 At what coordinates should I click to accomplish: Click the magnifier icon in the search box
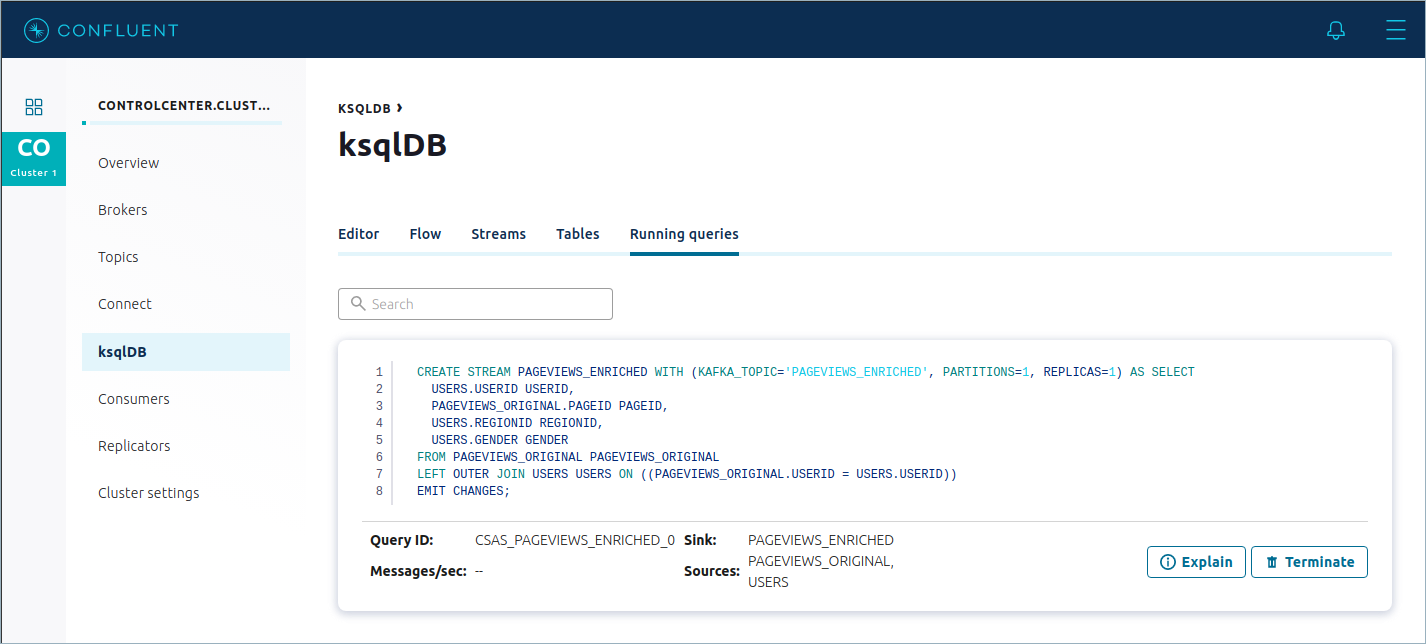(359, 303)
